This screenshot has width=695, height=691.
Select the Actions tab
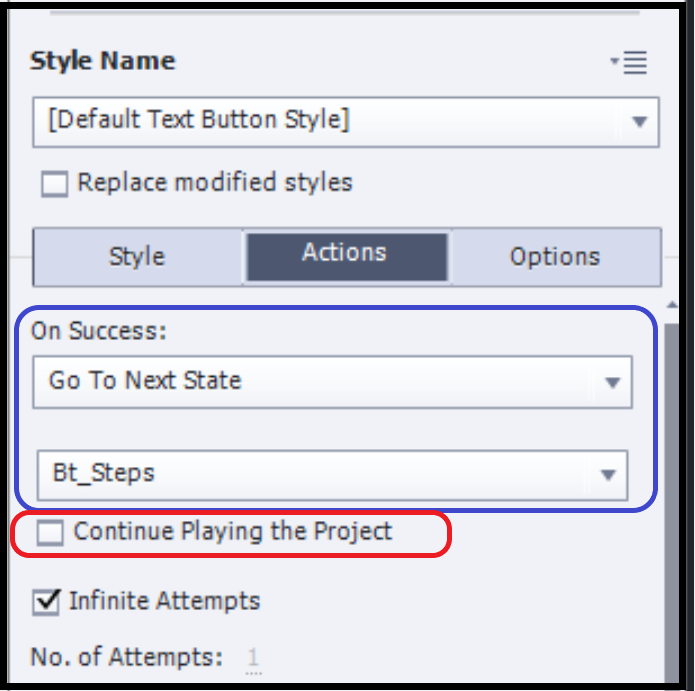(345, 255)
